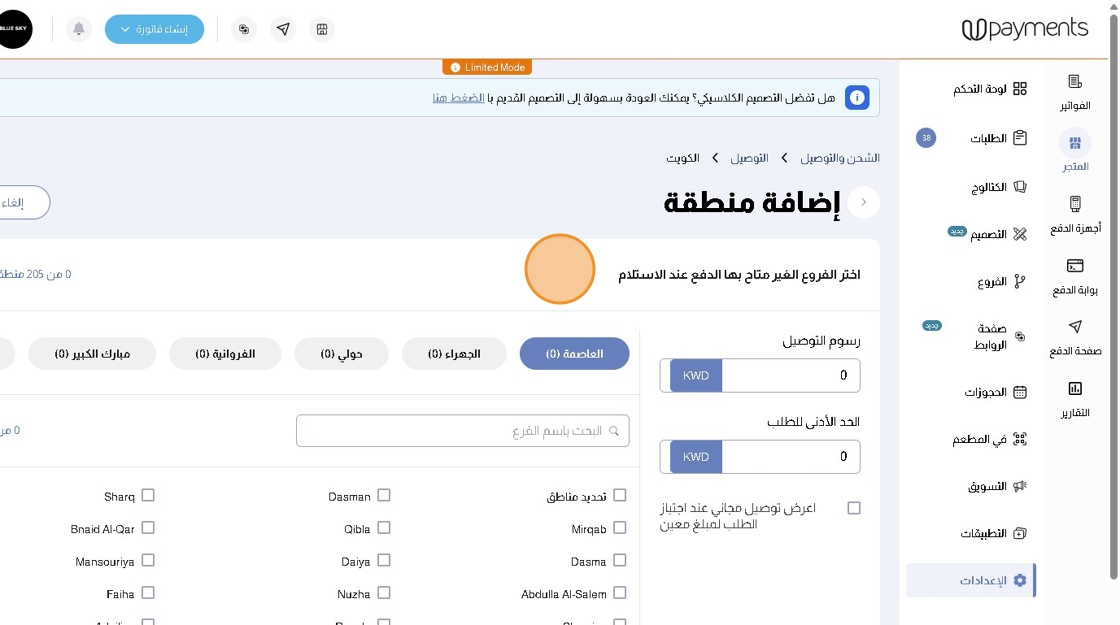Click the 'اضغط هنا' link
This screenshot has height=625, width=1120.
pyautogui.click(x=458, y=98)
